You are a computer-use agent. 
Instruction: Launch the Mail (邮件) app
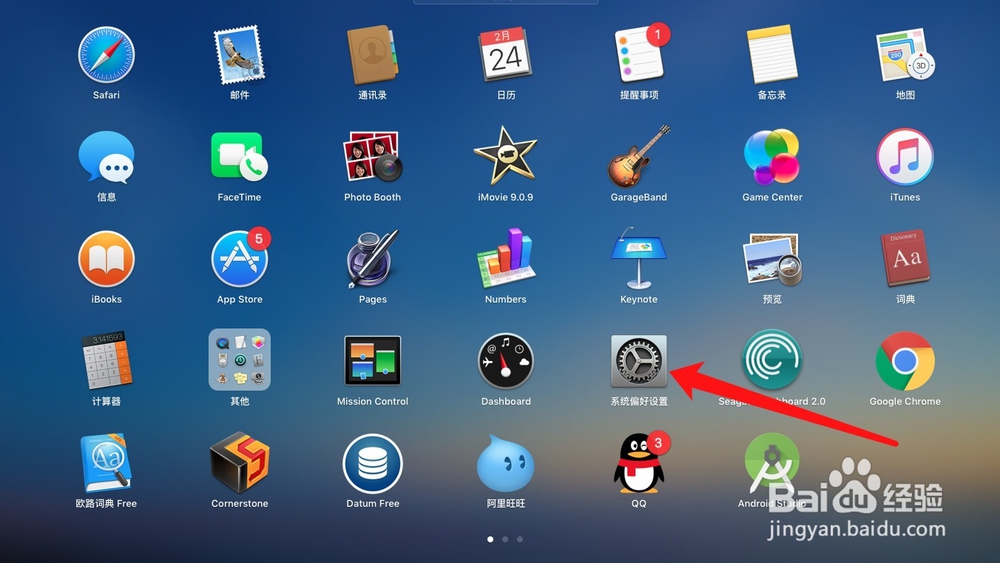tap(239, 55)
